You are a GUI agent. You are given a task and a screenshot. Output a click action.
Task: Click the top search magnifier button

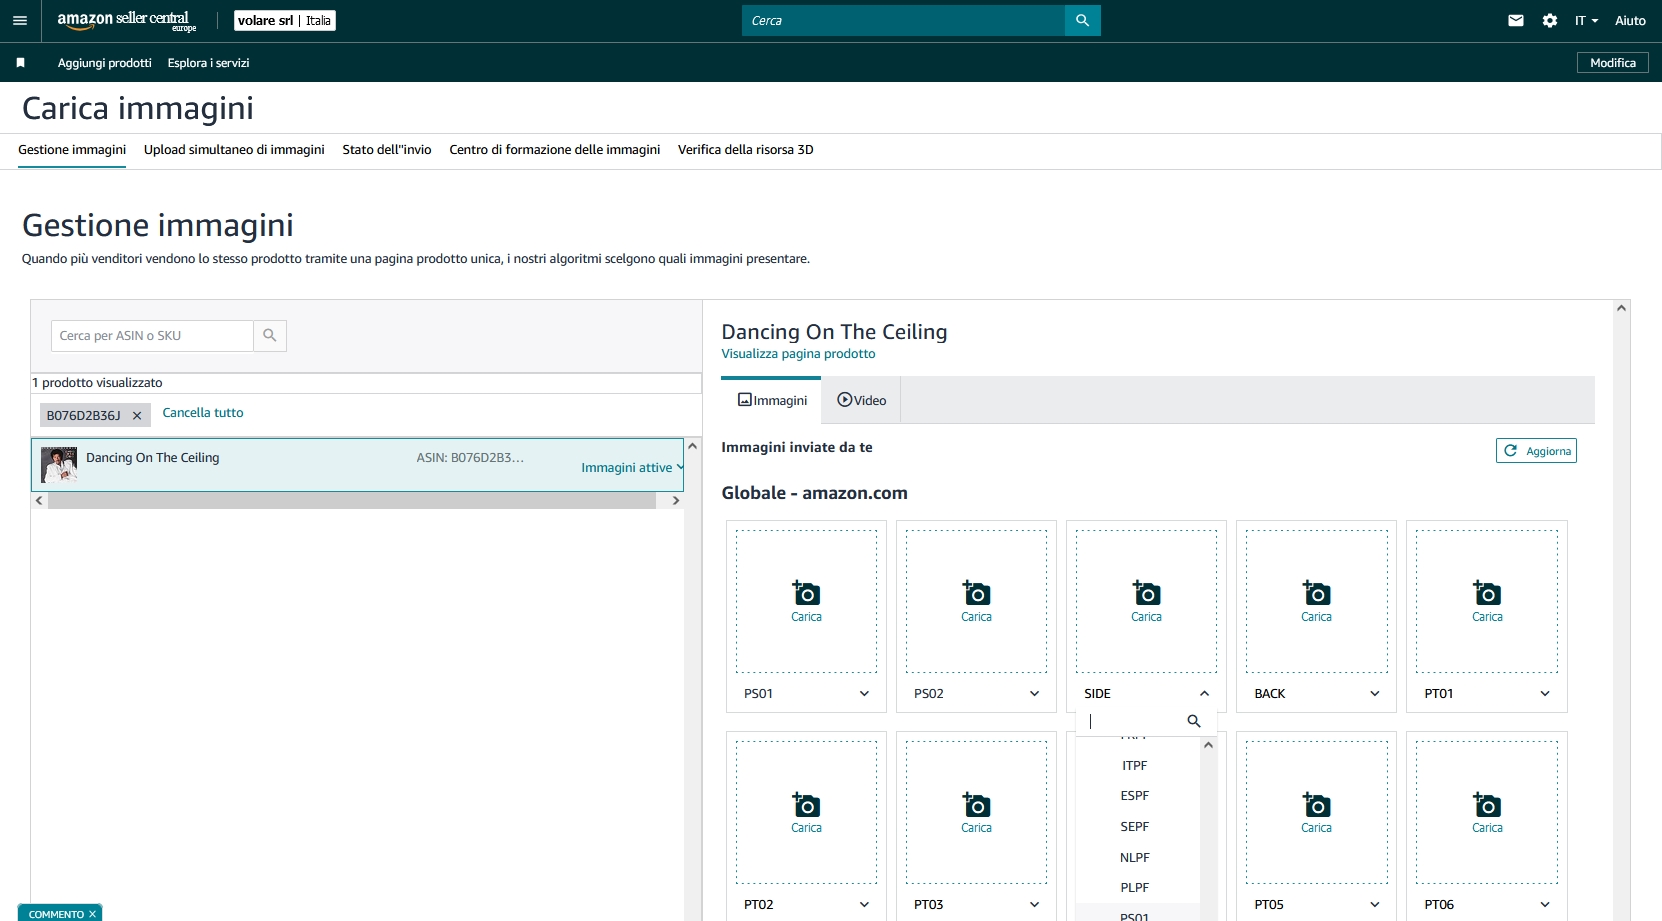coord(1082,21)
